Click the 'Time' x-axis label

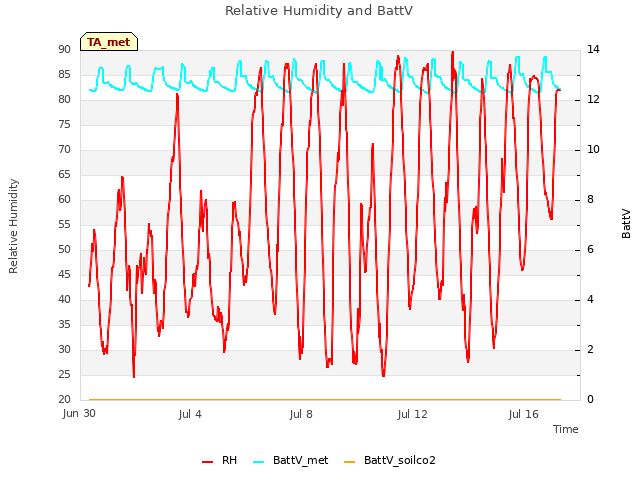(566, 429)
